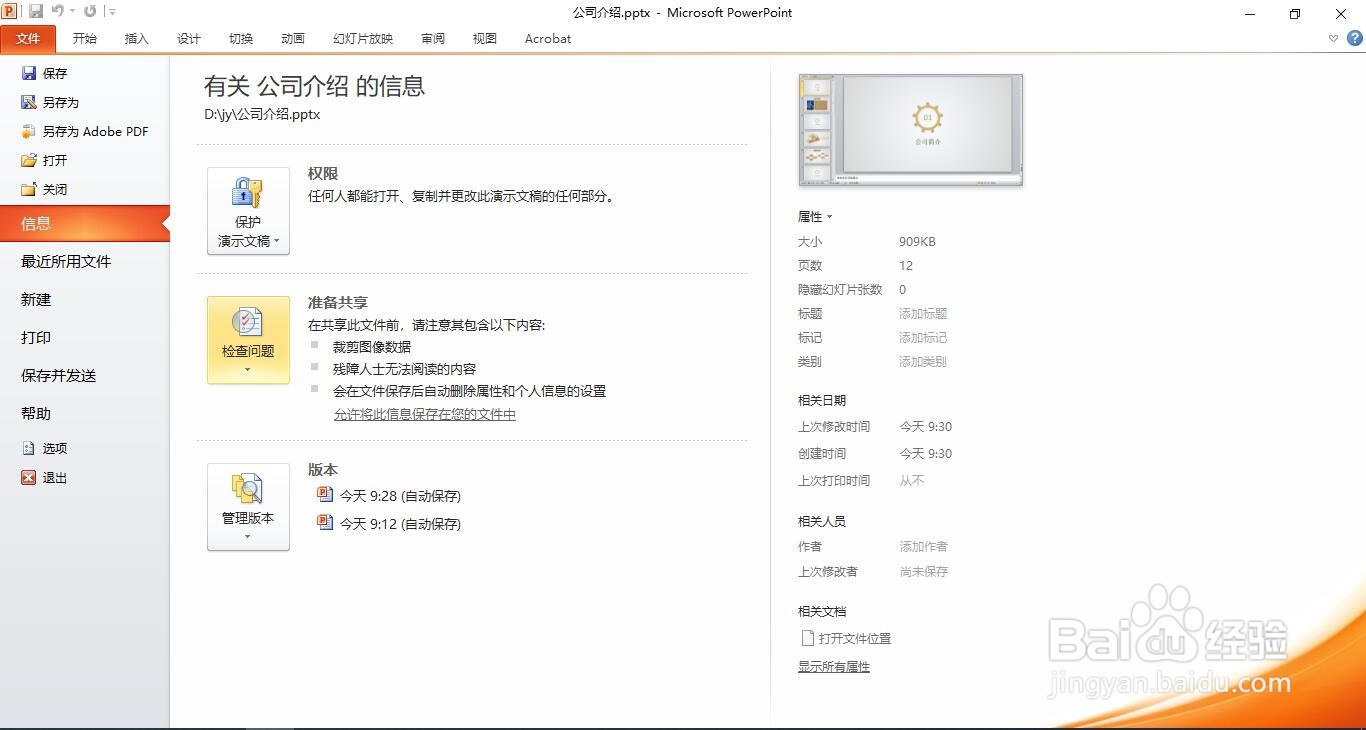
Task: Click 检查问题 dropdown button
Action: [248, 340]
